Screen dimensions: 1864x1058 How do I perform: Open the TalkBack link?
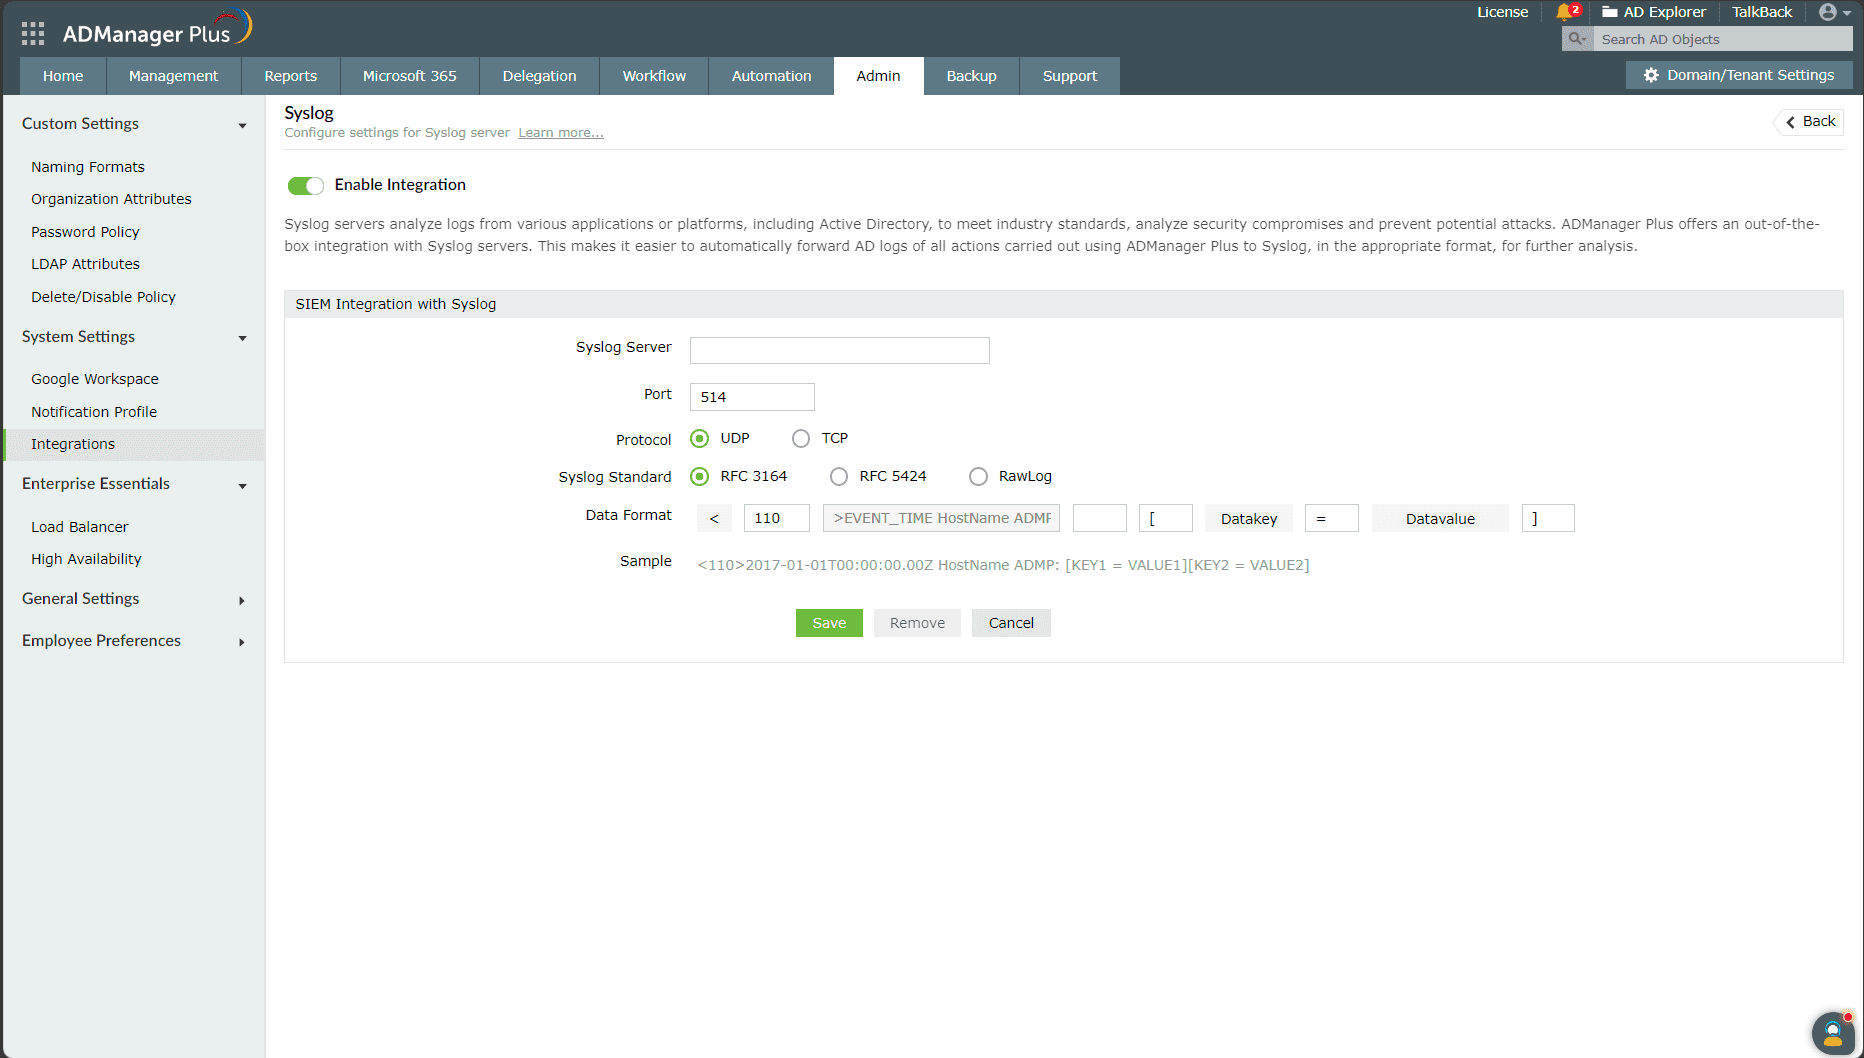(x=1762, y=12)
